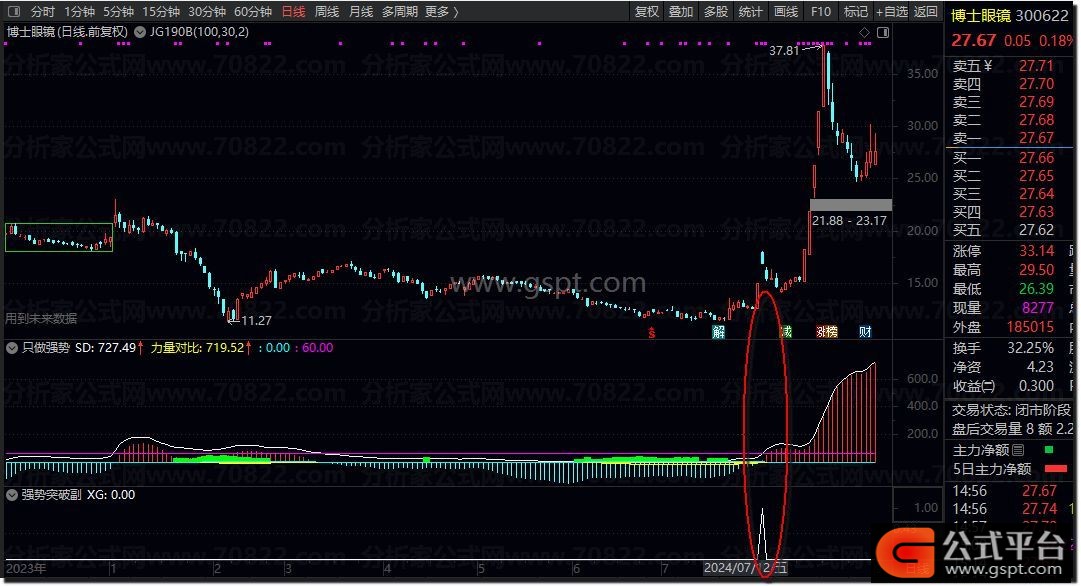The height and width of the screenshot is (586, 1081).
Task: Click the 现量 value 8277
Action: pos(1038,308)
